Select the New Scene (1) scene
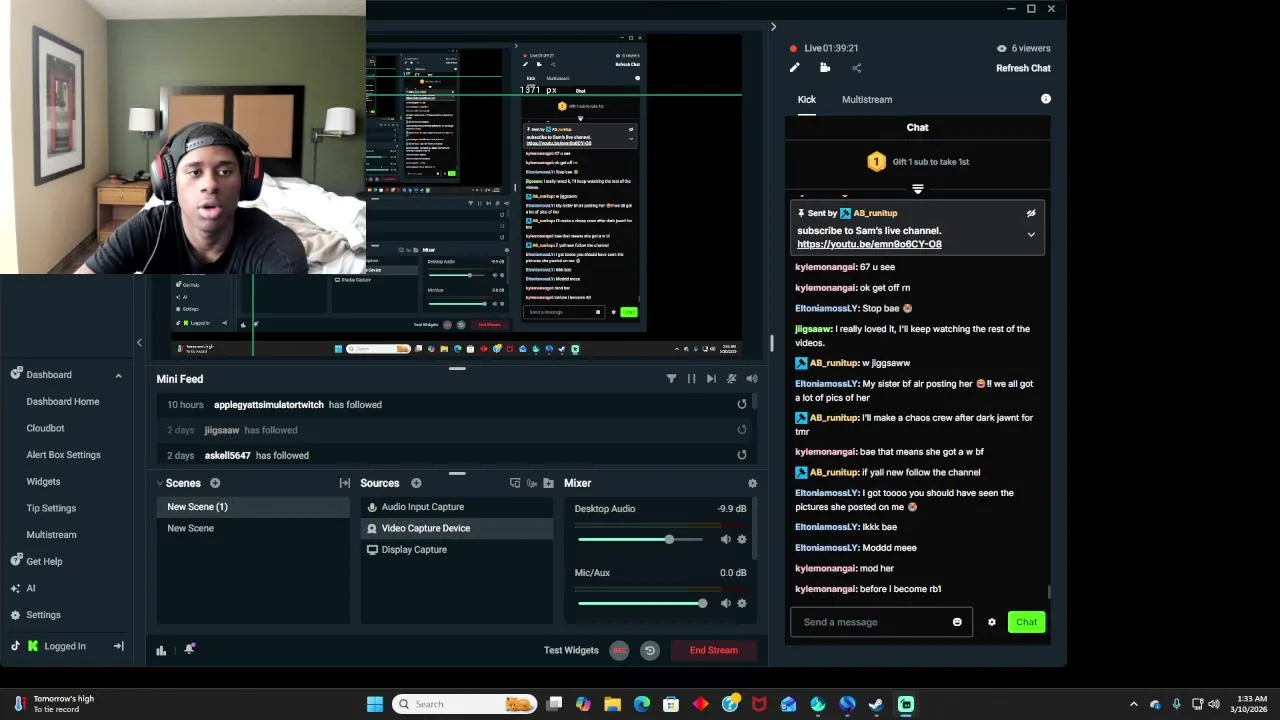Image resolution: width=1280 pixels, height=720 pixels. click(253, 507)
